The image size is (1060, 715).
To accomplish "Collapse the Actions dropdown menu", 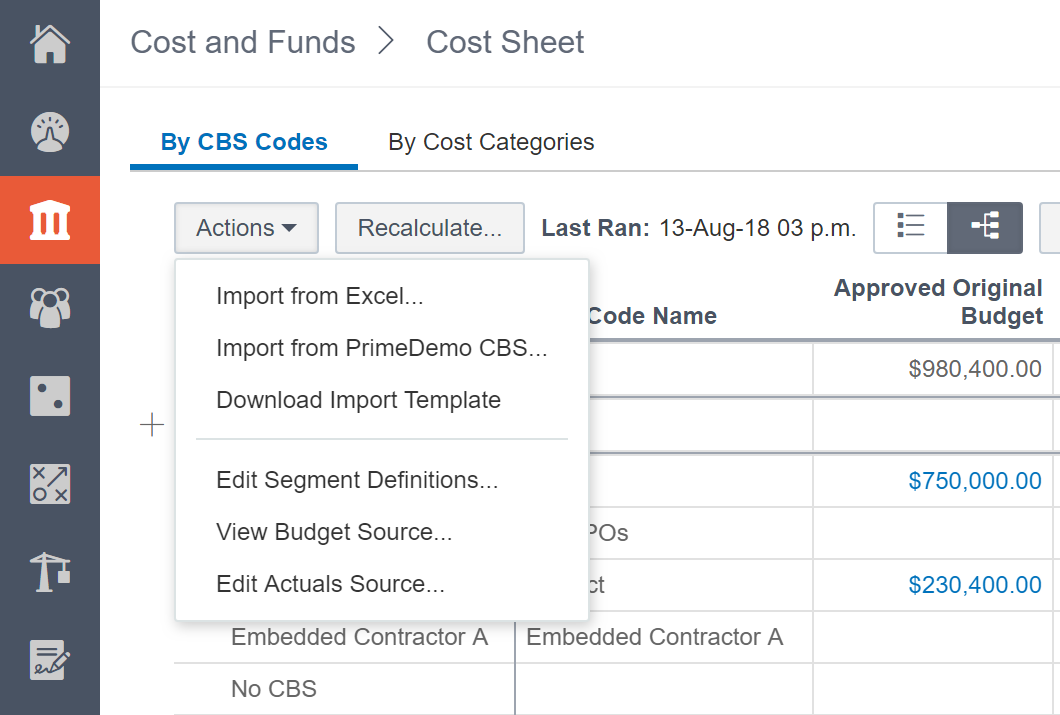I will (x=246, y=228).
